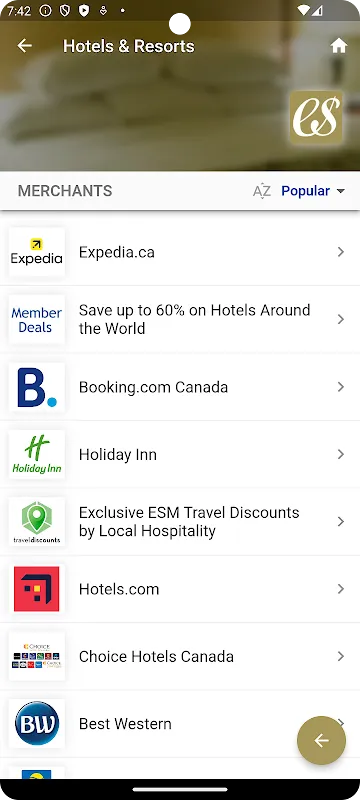Open Save up to 60% on Hotels
Screen dimensions: 360x800
click(180, 319)
